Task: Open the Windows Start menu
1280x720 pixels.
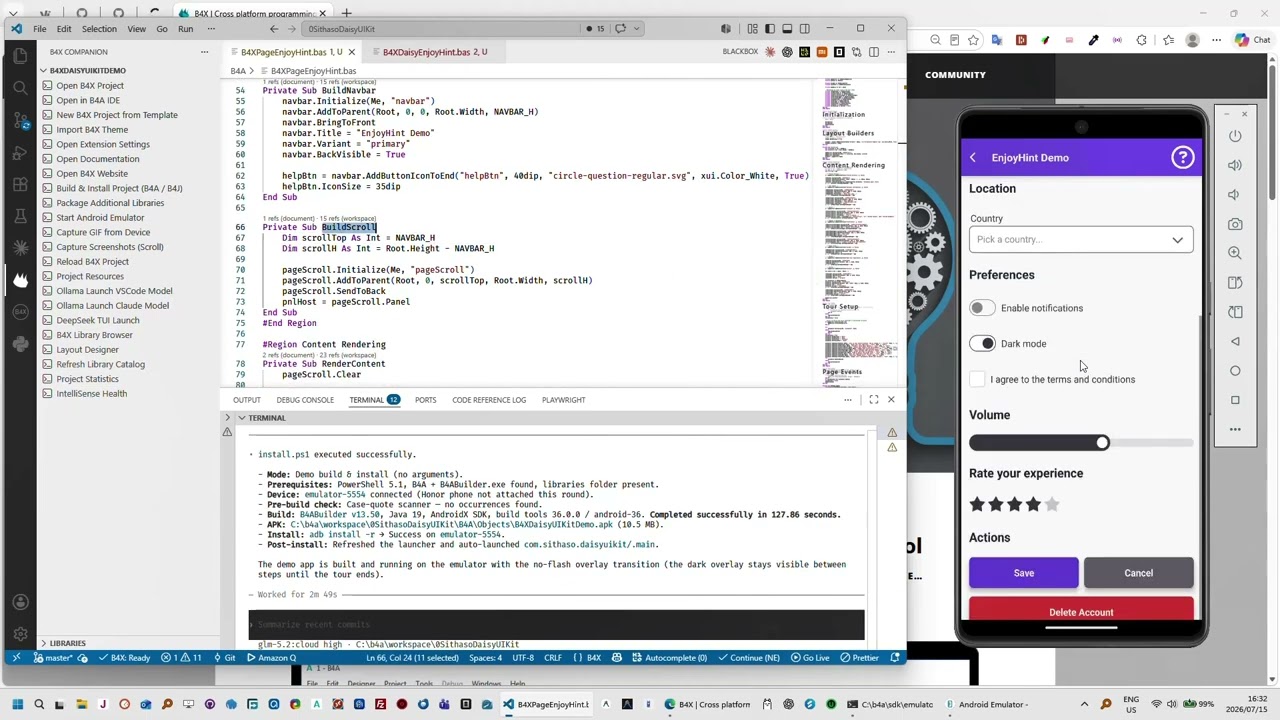Action: click(17, 704)
